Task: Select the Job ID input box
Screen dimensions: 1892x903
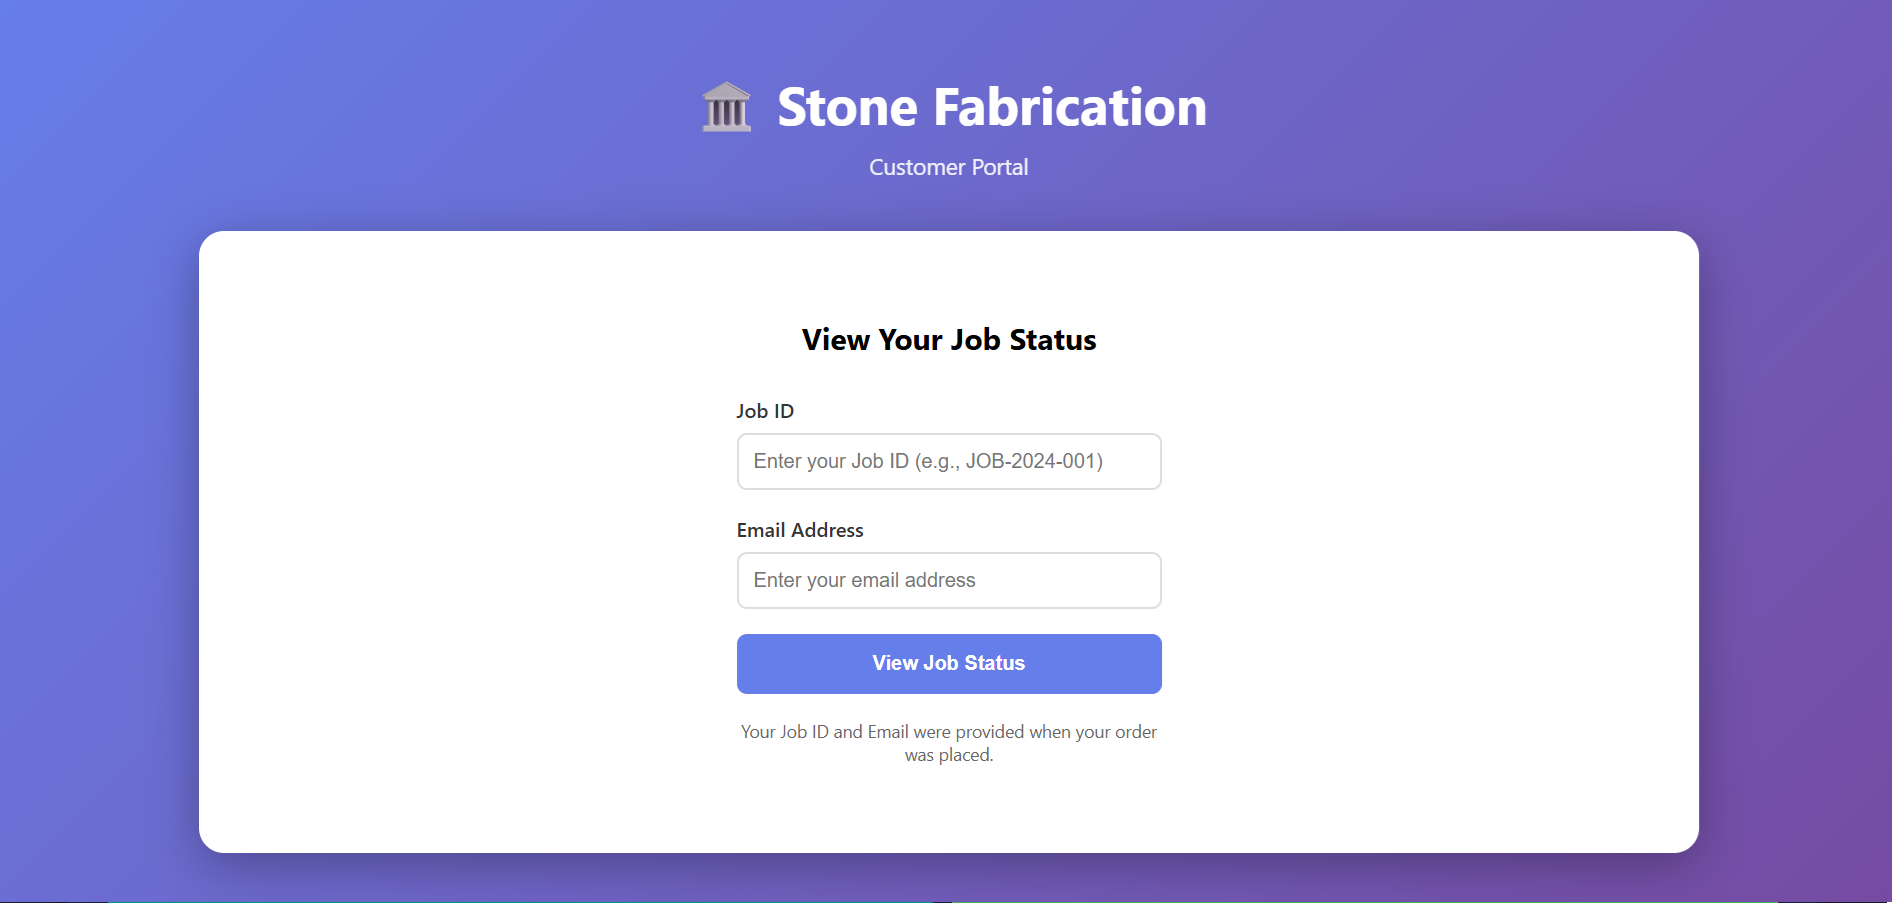Action: point(948,461)
